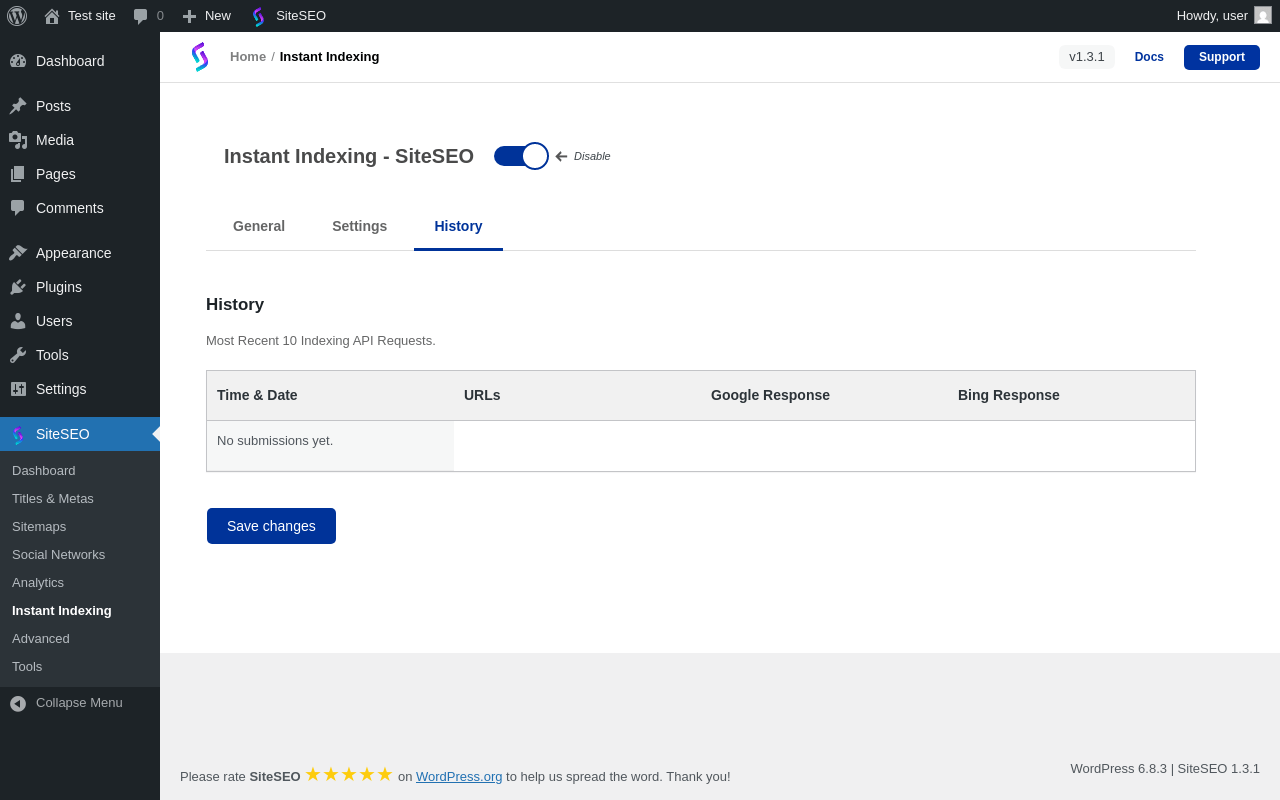Click the Media icon in sidebar
The image size is (1280, 800).
[x=18, y=140]
